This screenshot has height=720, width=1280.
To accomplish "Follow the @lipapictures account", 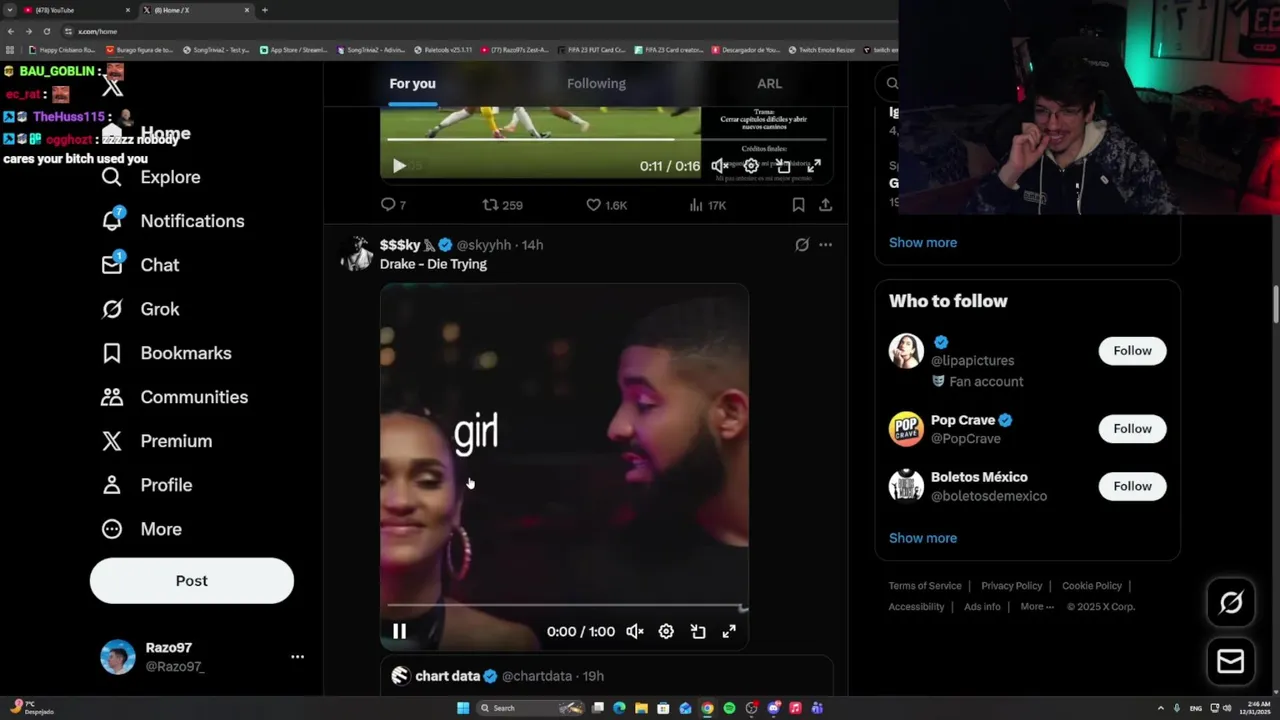I will coord(1132,350).
